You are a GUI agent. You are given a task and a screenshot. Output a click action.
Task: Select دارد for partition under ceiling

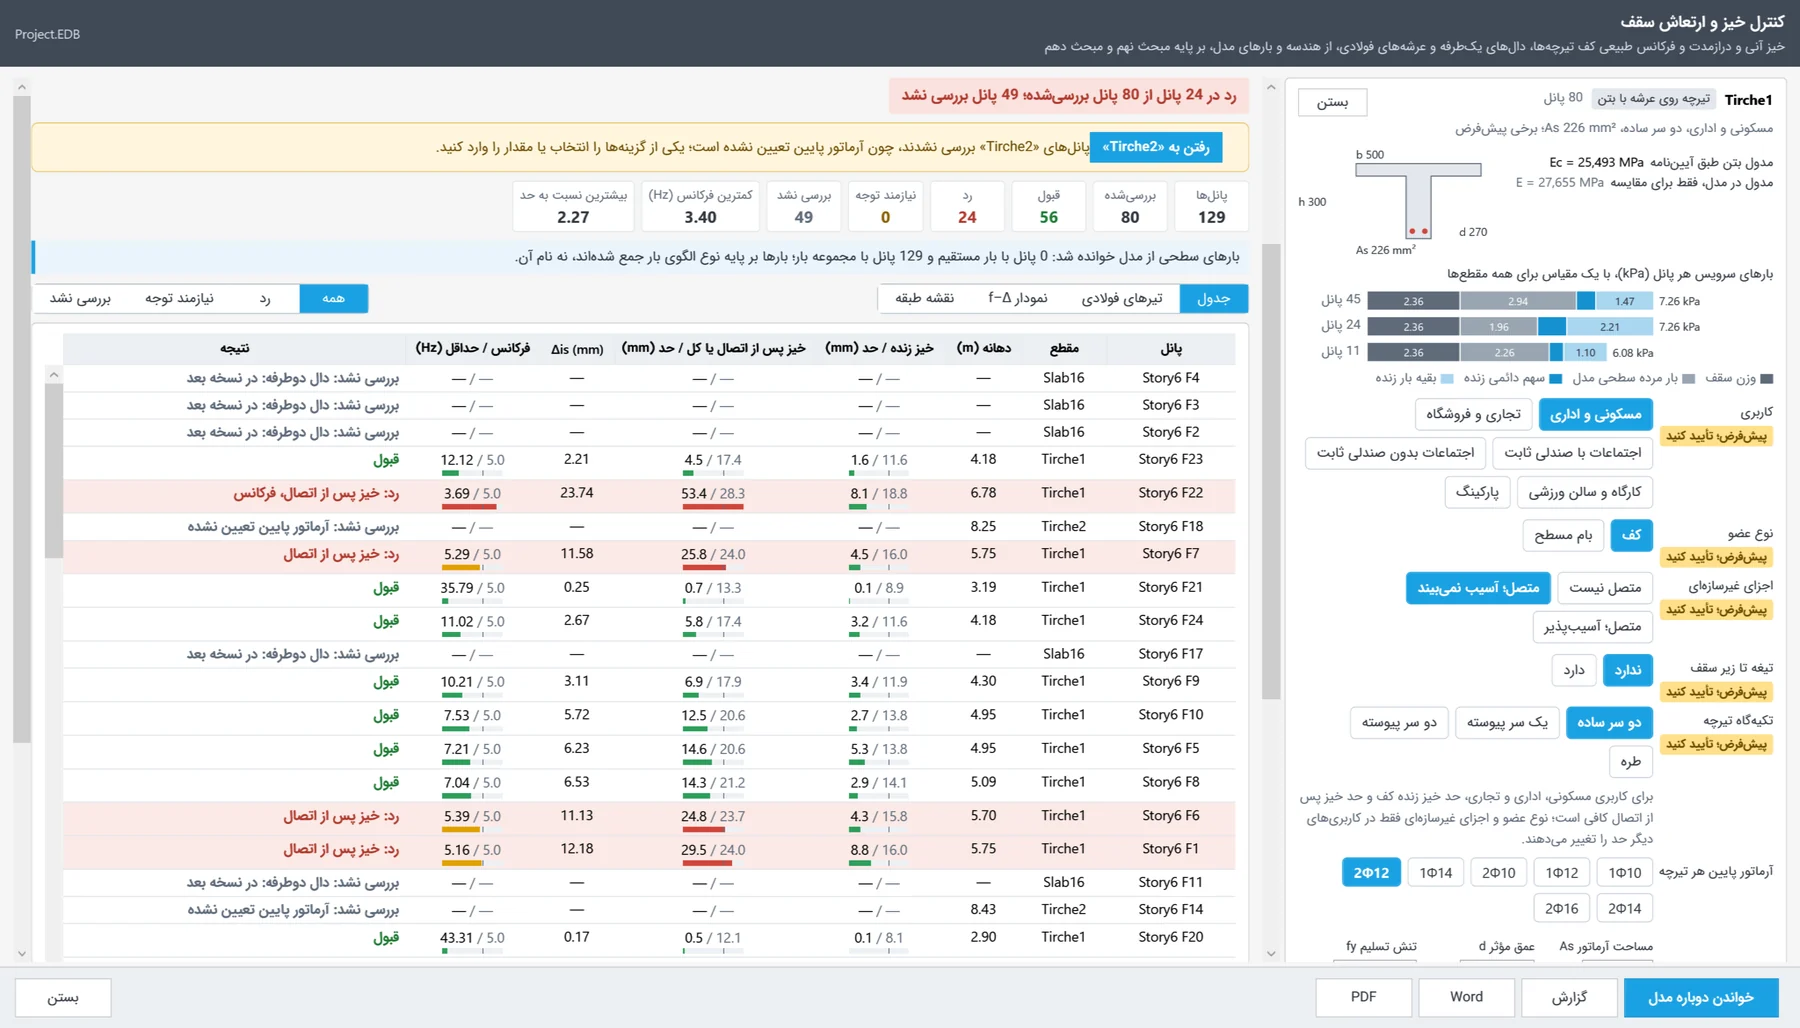coord(1574,670)
